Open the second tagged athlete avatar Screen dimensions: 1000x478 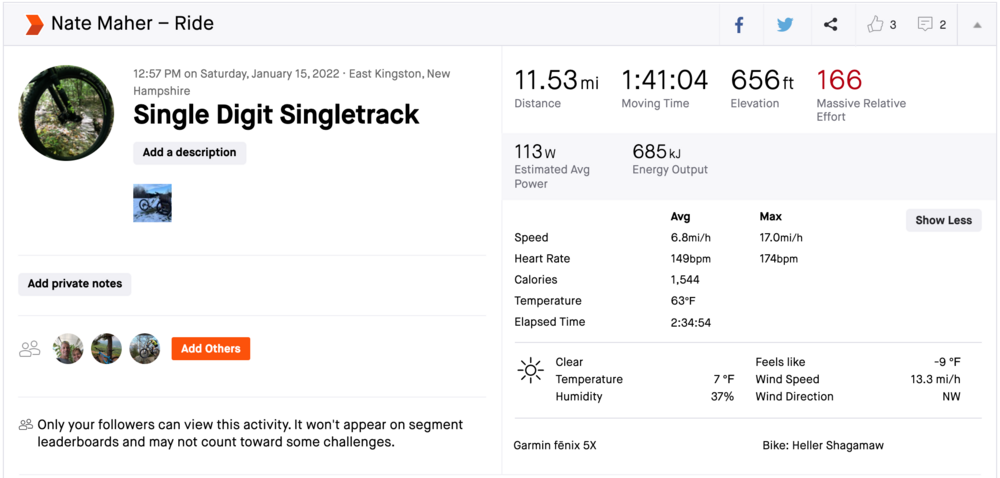tap(106, 348)
